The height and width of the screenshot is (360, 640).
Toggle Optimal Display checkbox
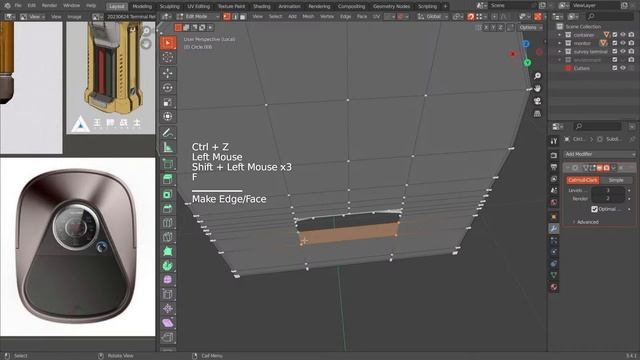tap(594, 209)
